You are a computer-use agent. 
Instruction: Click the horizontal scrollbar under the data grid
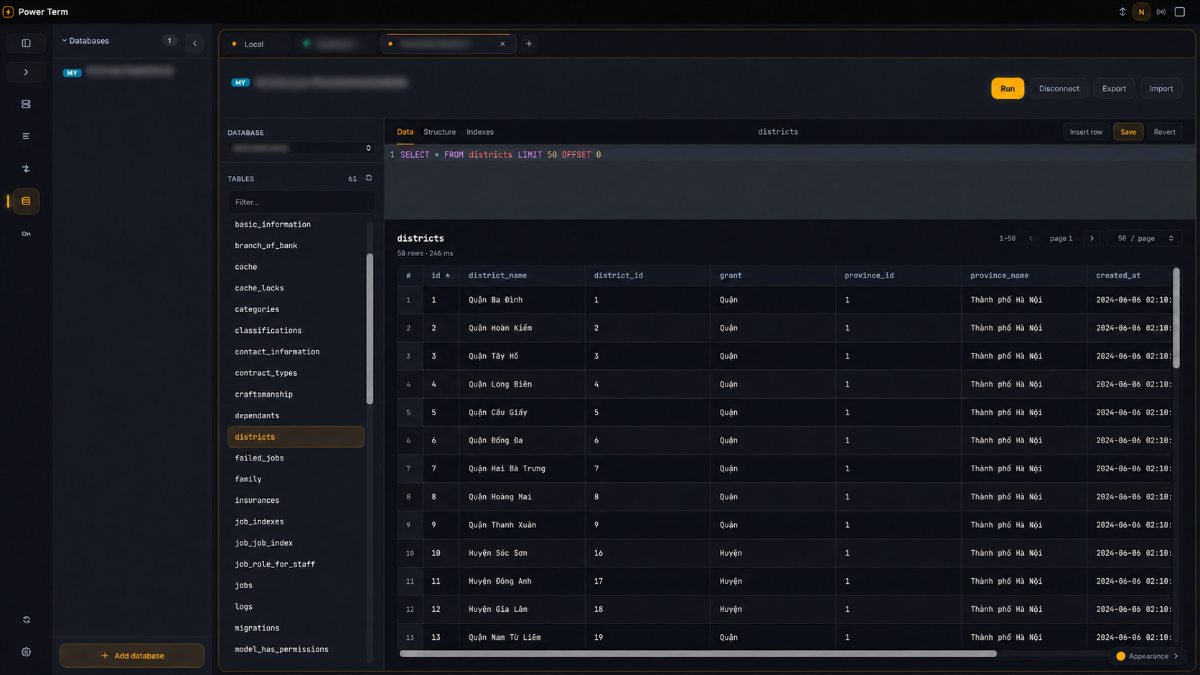(x=698, y=654)
